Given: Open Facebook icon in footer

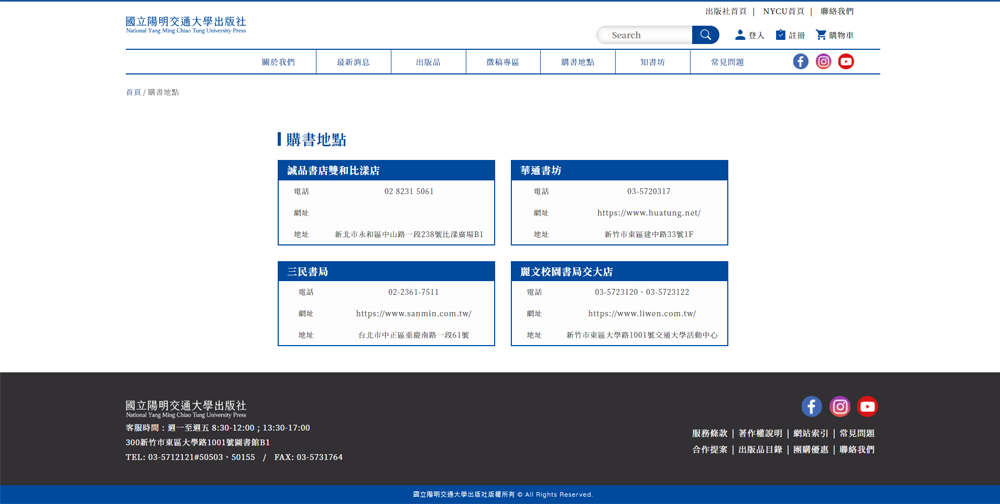Looking at the screenshot, I should tap(812, 406).
